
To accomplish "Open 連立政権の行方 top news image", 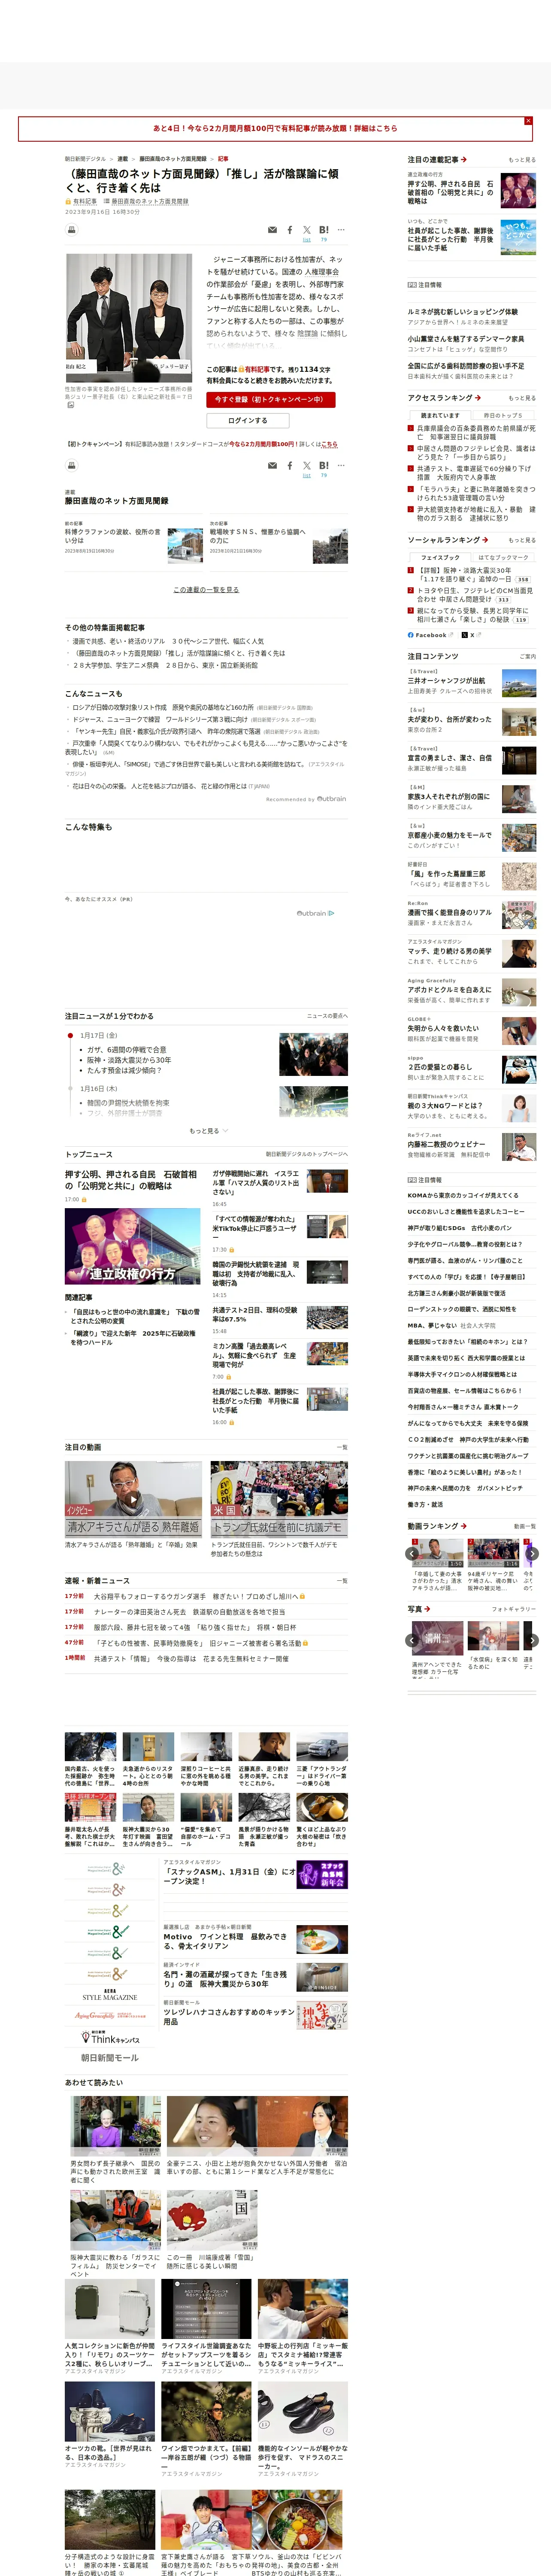I will click(132, 1246).
